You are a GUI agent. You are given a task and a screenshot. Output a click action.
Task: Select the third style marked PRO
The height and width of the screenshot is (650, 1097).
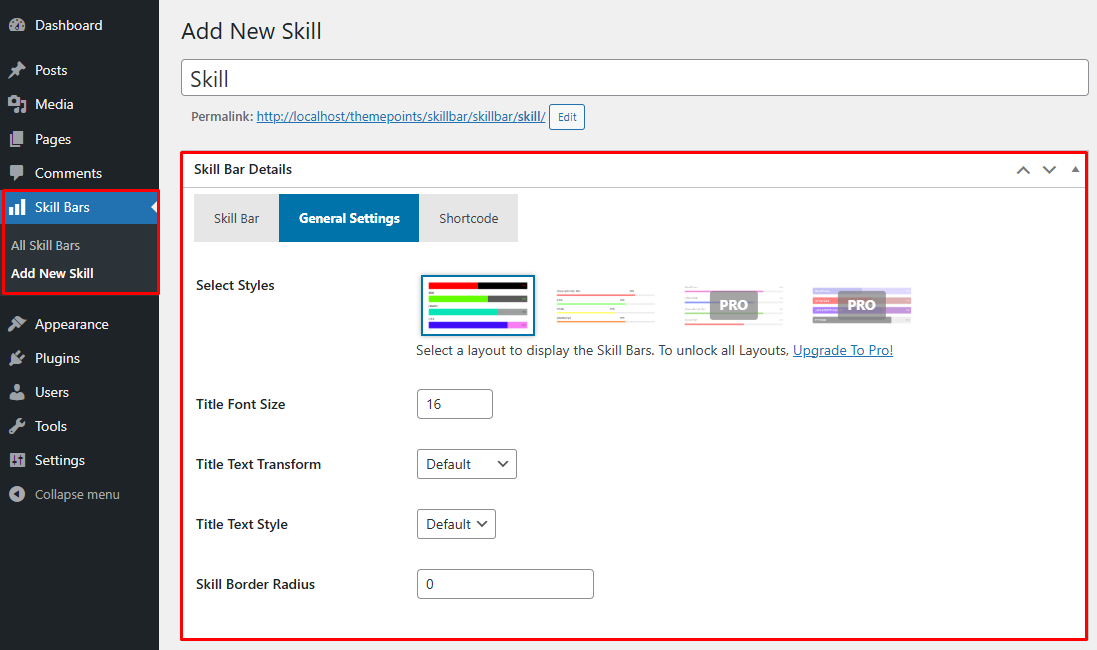click(733, 305)
